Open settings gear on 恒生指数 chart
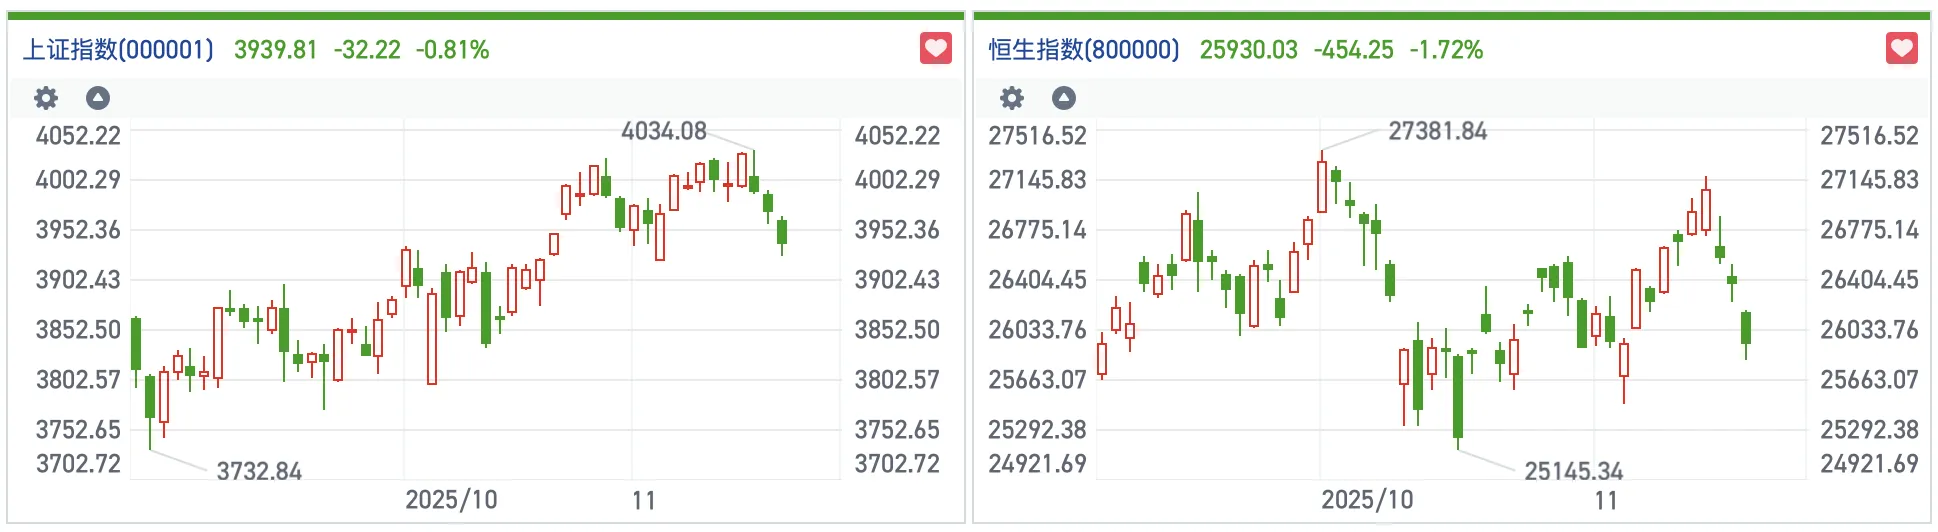1938x532 pixels. (1012, 98)
